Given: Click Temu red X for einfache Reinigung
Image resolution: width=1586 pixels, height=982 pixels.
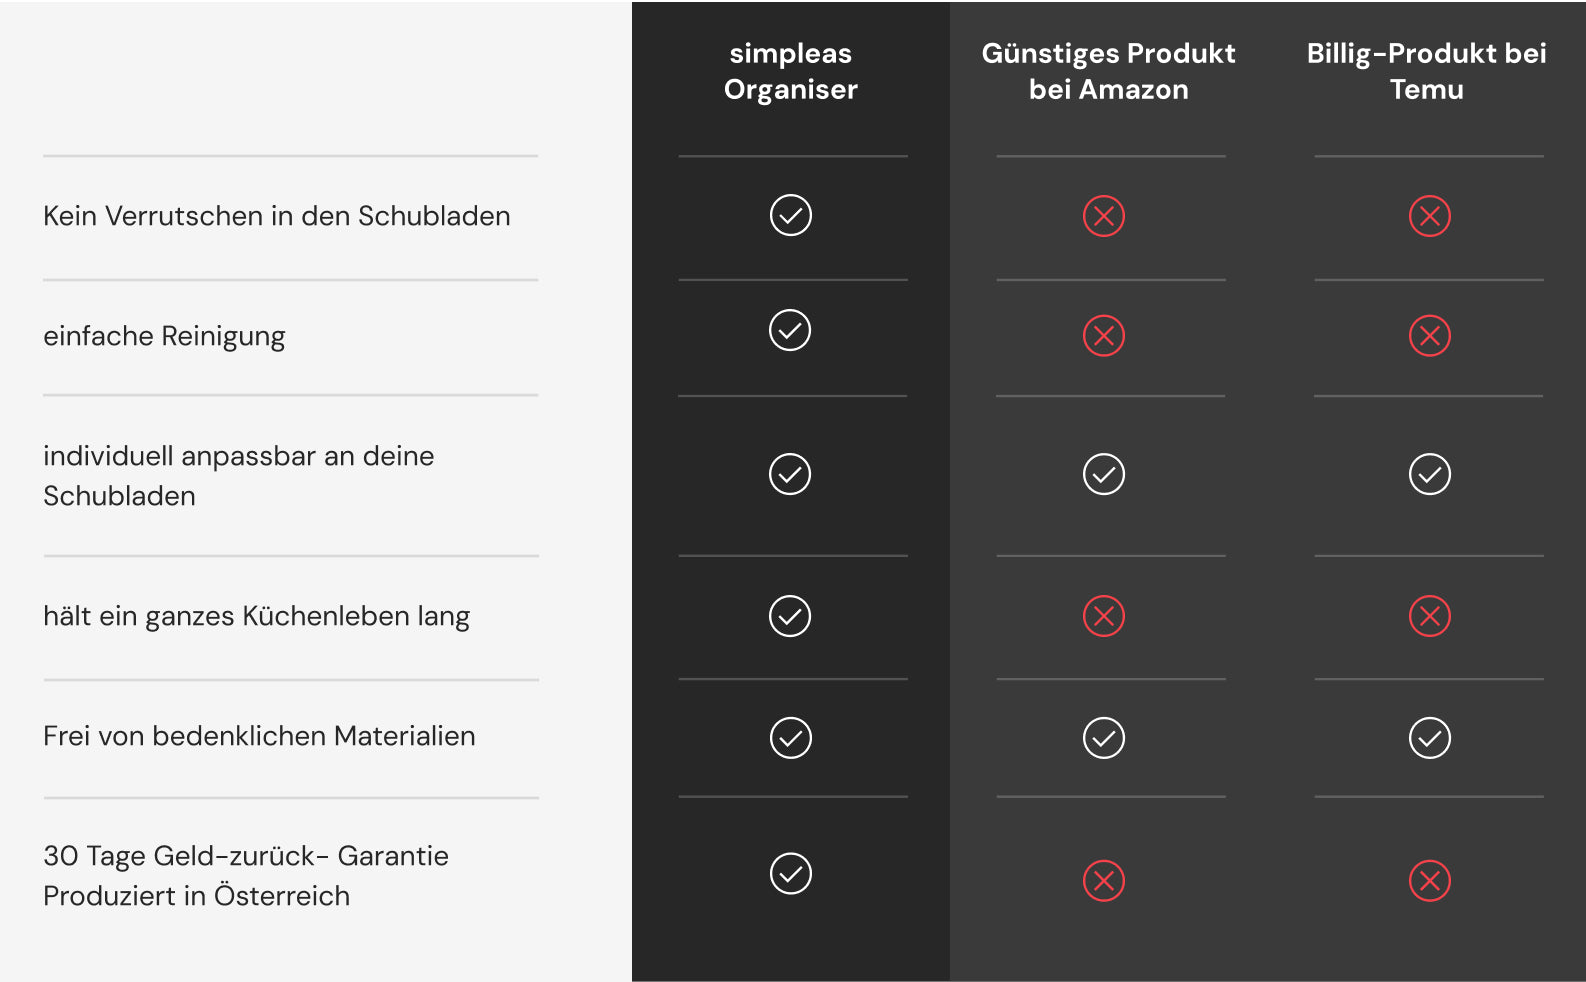Looking at the screenshot, I should [x=1430, y=336].
